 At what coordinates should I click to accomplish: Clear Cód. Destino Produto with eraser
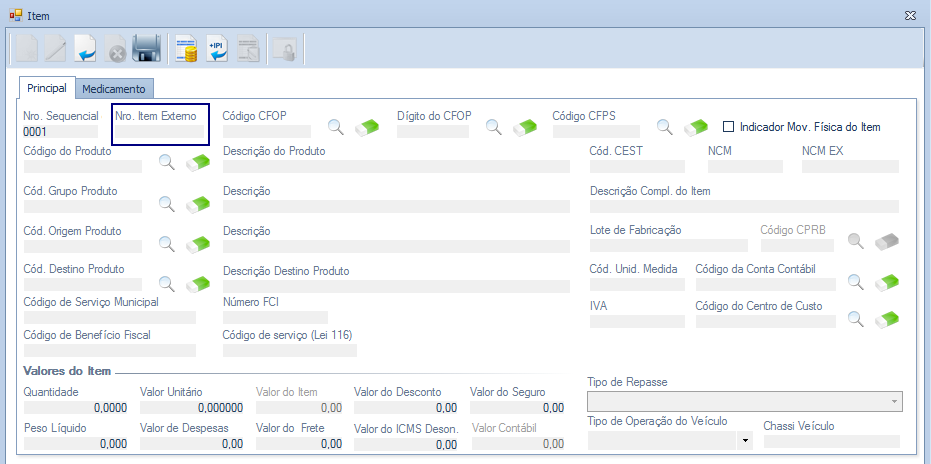pos(198,284)
